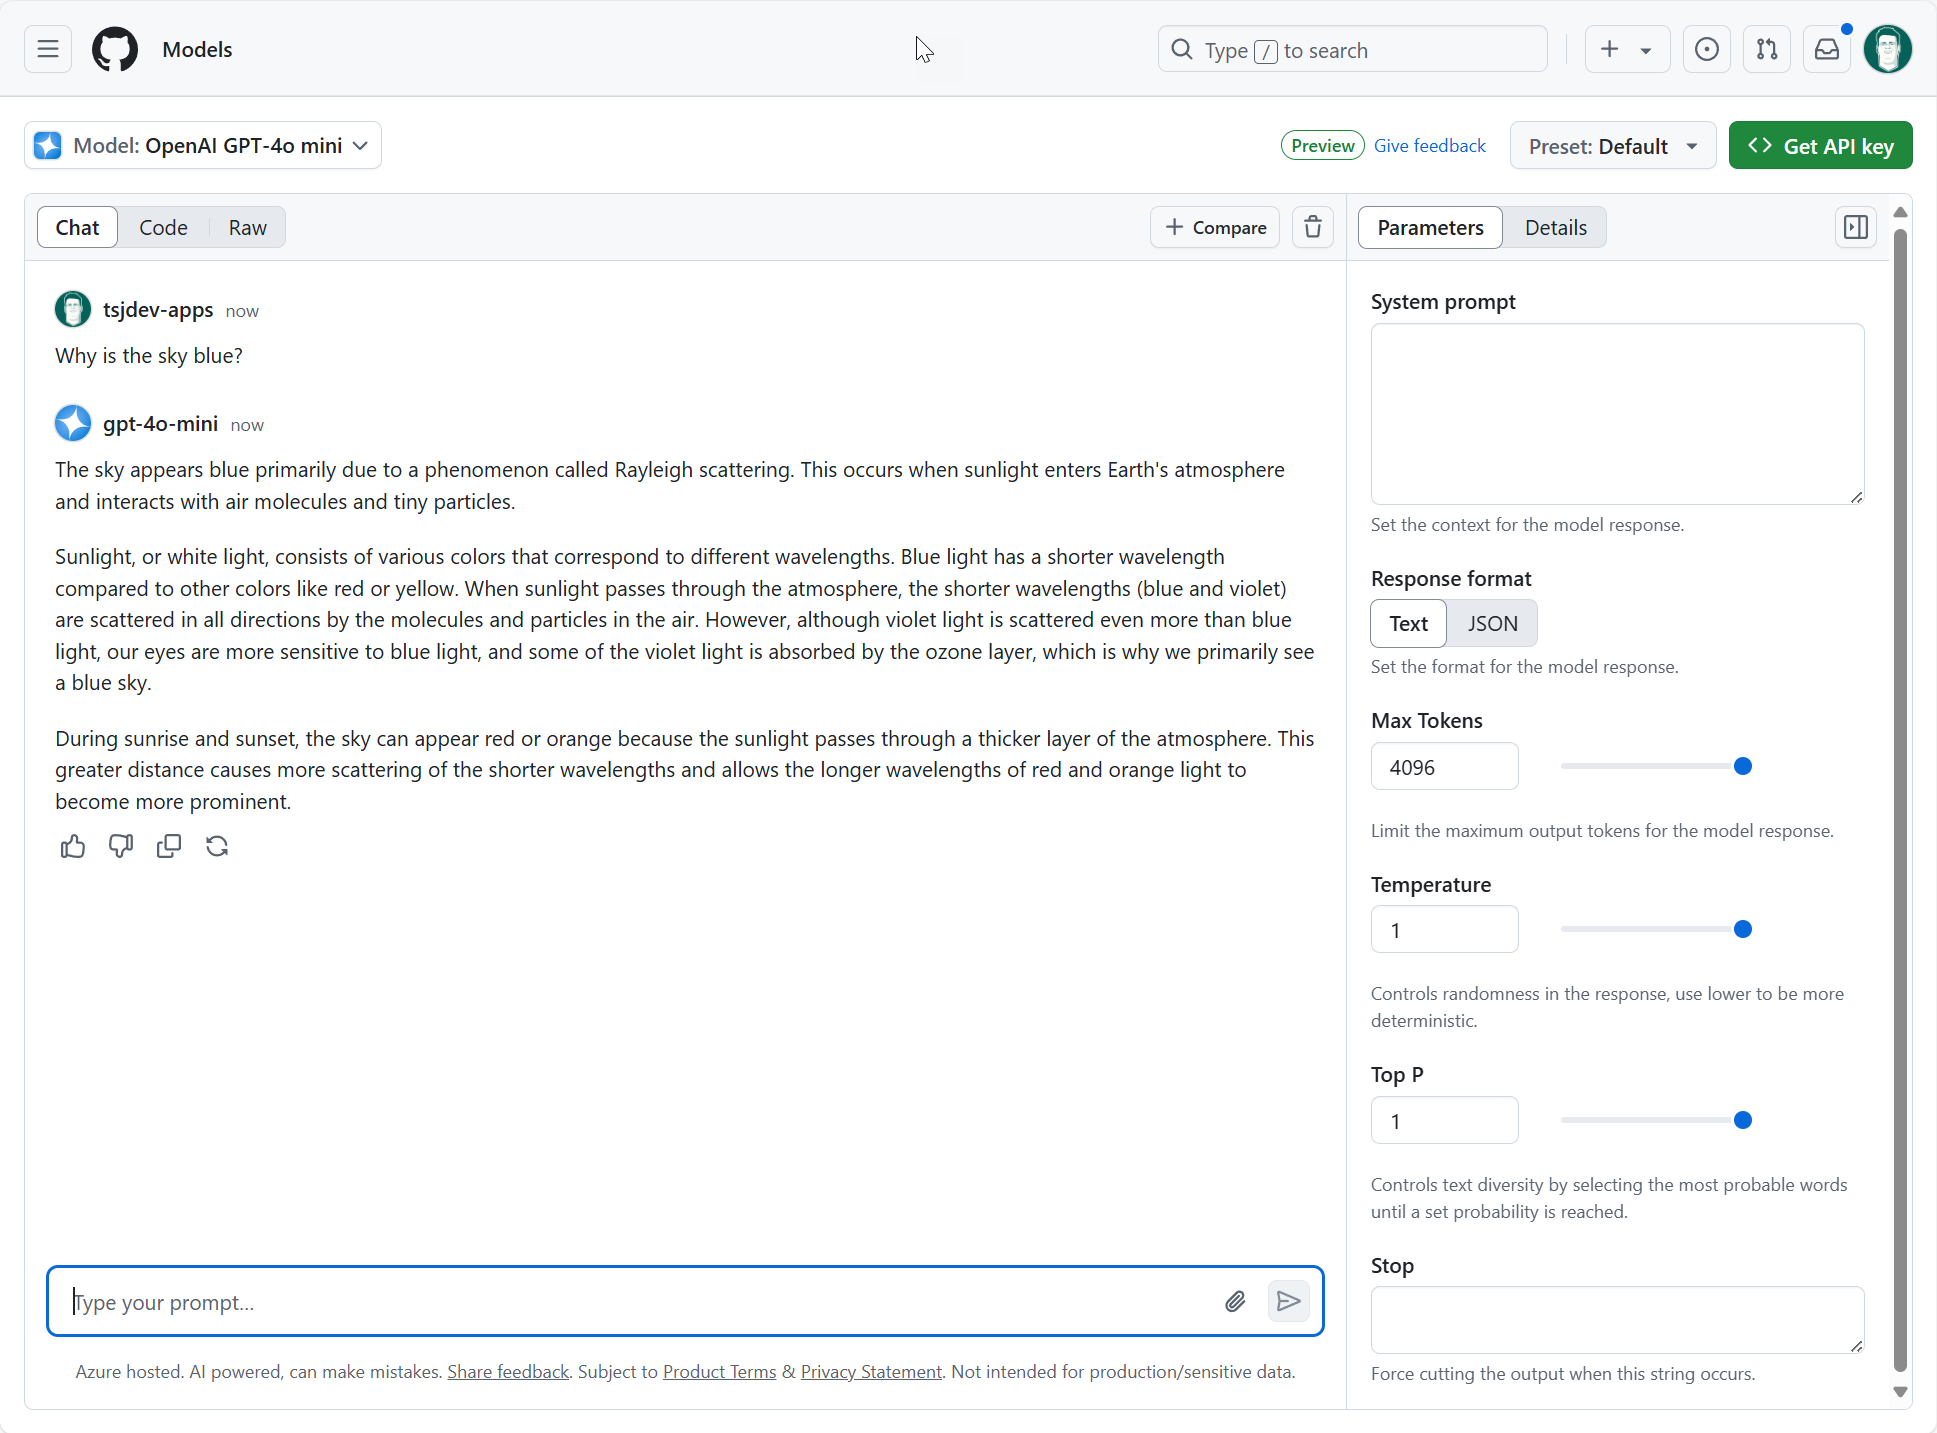The width and height of the screenshot is (1937, 1433).
Task: Open the Code tab
Action: [x=163, y=227]
